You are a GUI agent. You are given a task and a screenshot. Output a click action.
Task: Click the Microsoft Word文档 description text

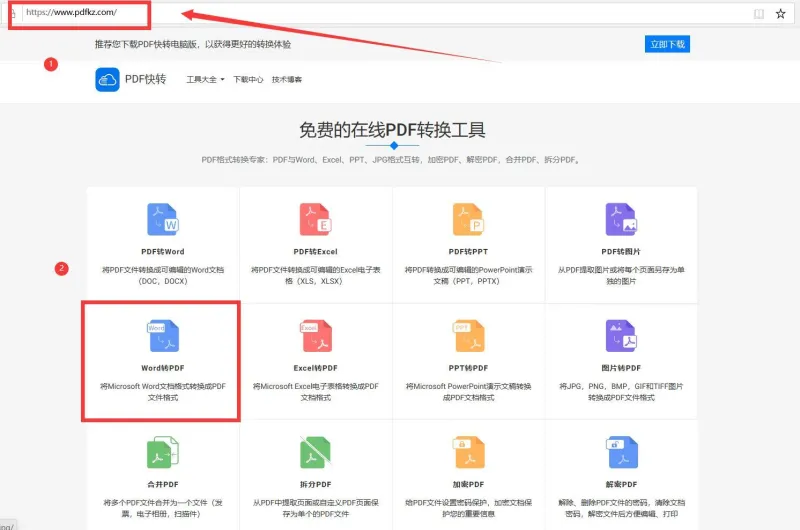tap(163, 392)
